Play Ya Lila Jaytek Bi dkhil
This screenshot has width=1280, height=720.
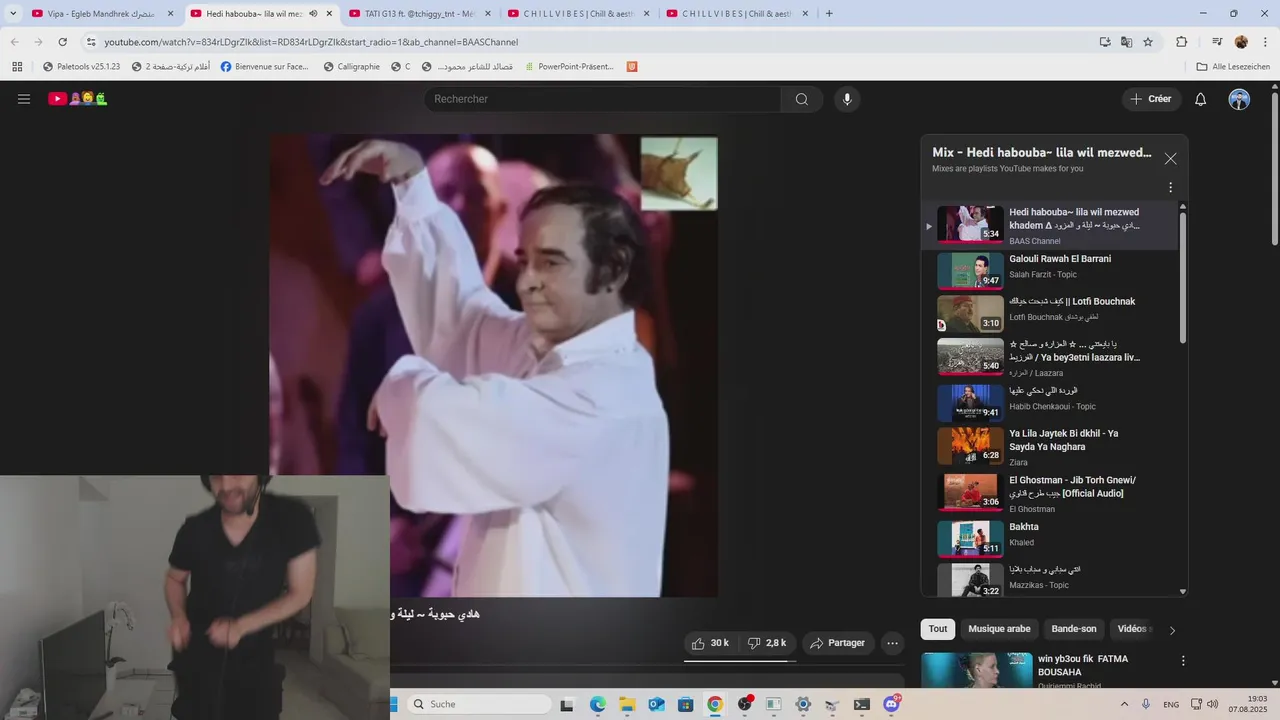(1050, 446)
